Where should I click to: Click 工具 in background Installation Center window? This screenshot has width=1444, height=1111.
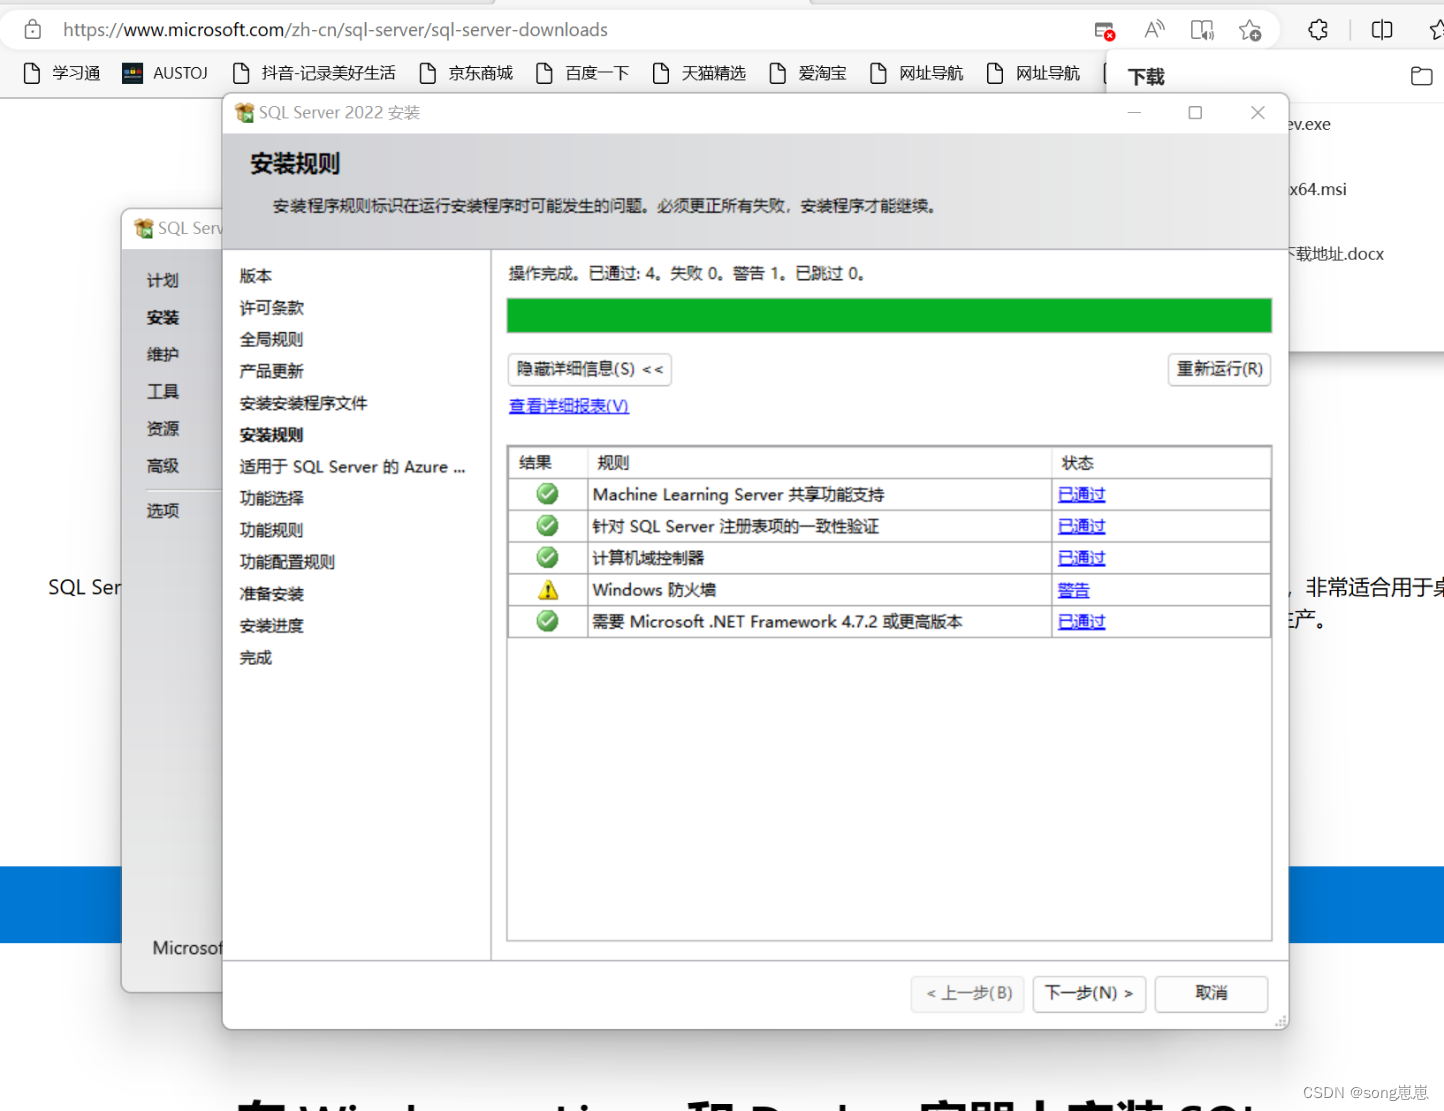click(x=163, y=392)
